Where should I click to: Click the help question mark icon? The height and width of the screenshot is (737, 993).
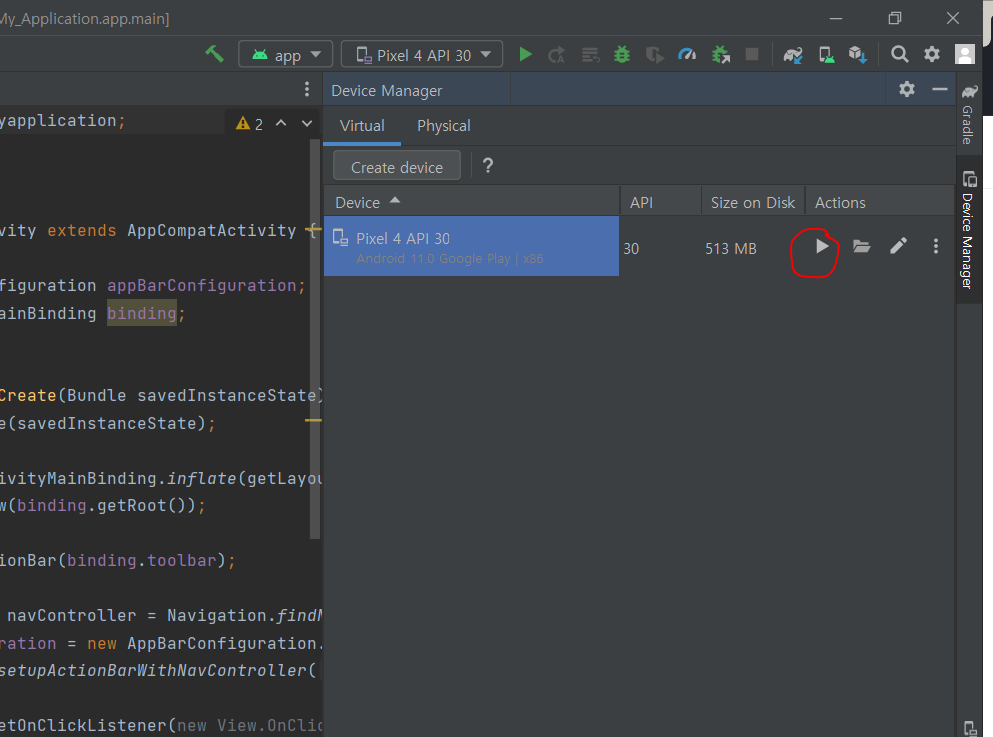click(x=488, y=166)
